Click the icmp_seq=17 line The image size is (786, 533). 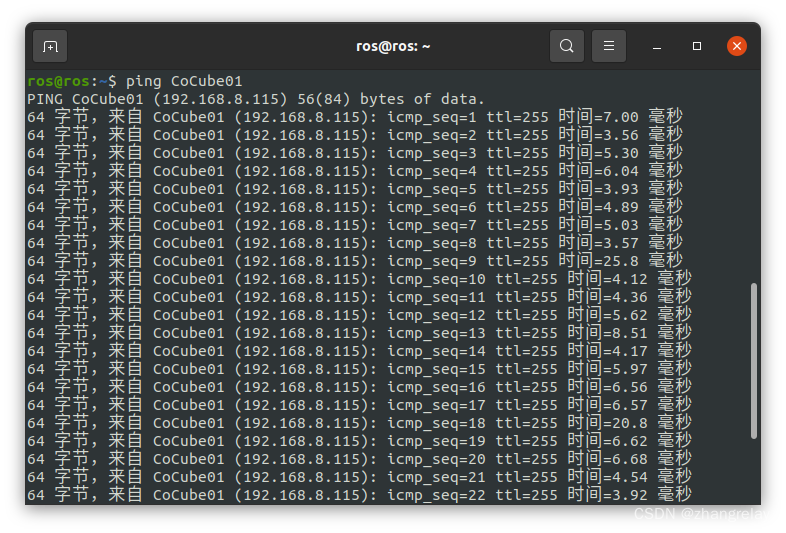click(359, 405)
